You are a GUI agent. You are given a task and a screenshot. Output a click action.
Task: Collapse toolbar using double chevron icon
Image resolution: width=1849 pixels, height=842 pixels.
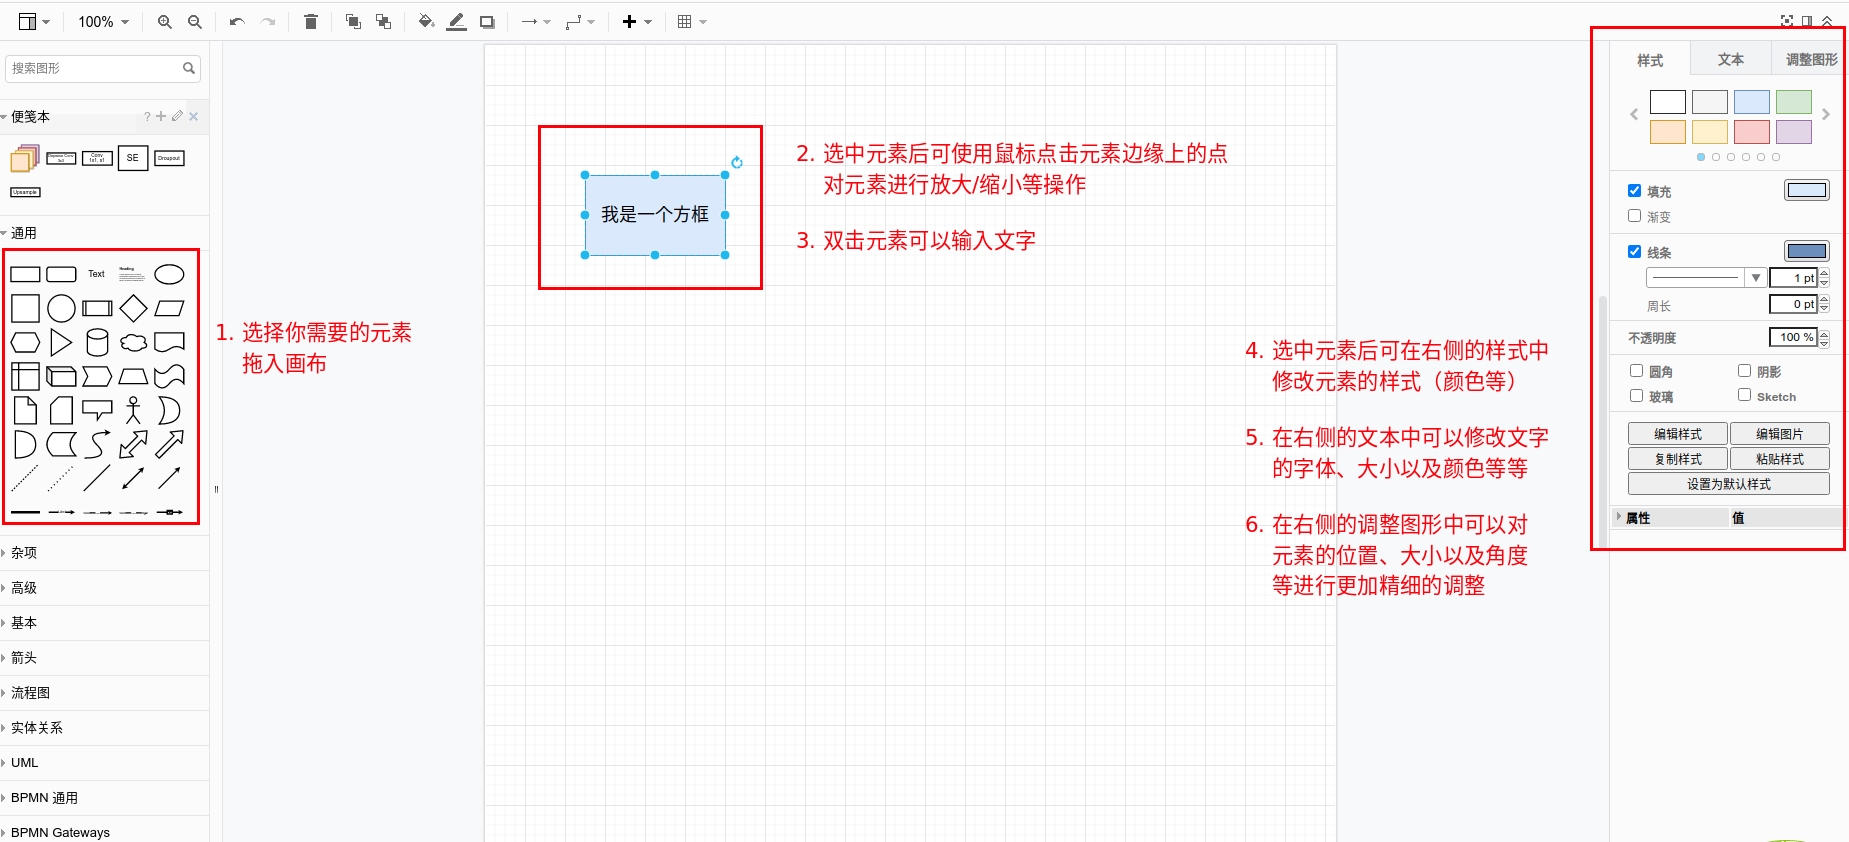pos(1827,21)
